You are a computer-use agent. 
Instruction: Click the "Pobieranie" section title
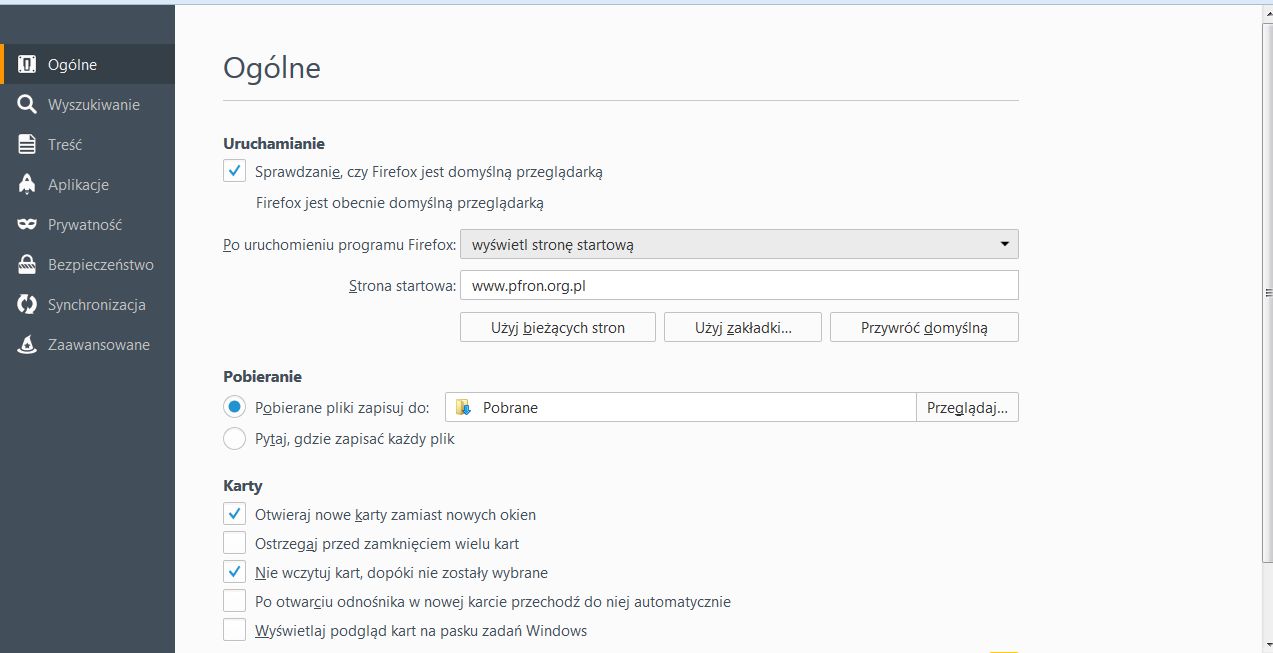coord(262,377)
